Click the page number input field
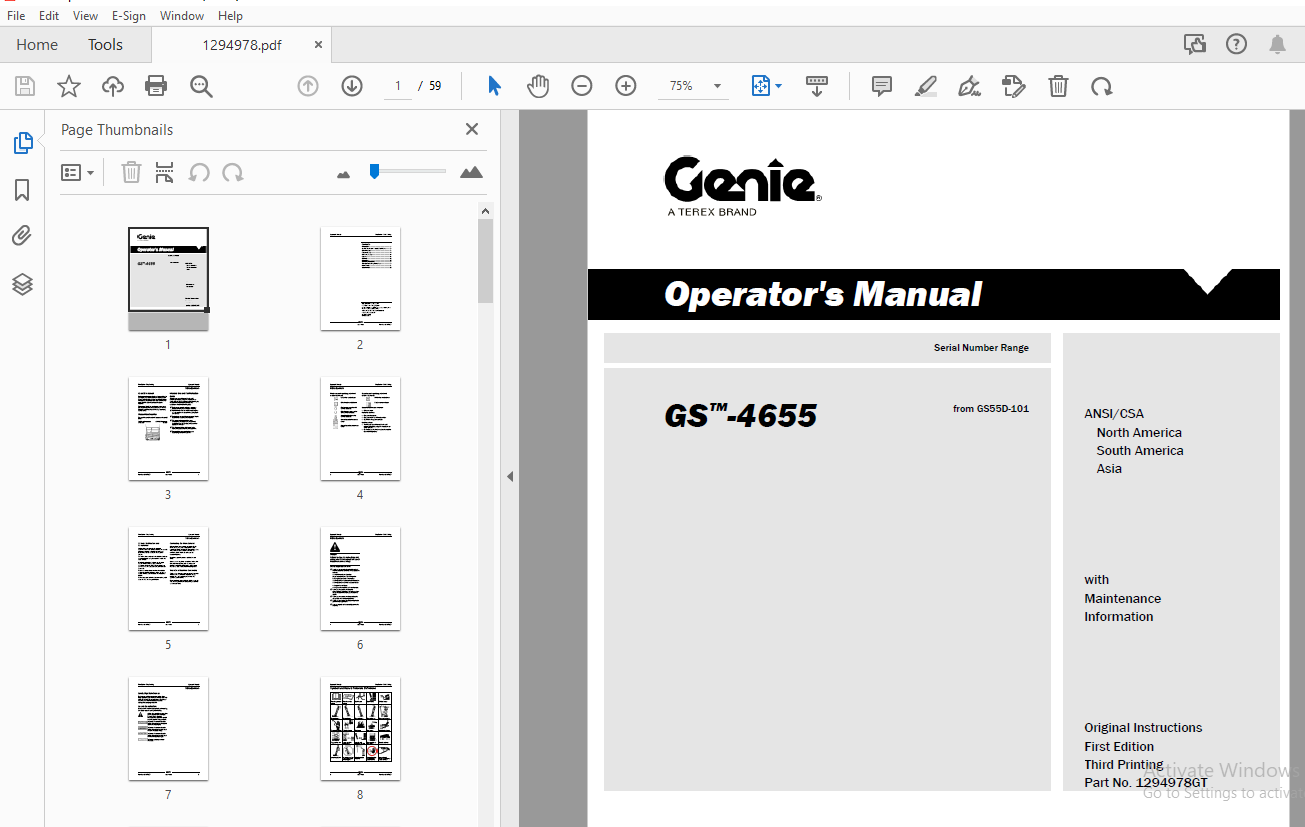Viewport: 1305px width, 827px height. click(x=398, y=86)
